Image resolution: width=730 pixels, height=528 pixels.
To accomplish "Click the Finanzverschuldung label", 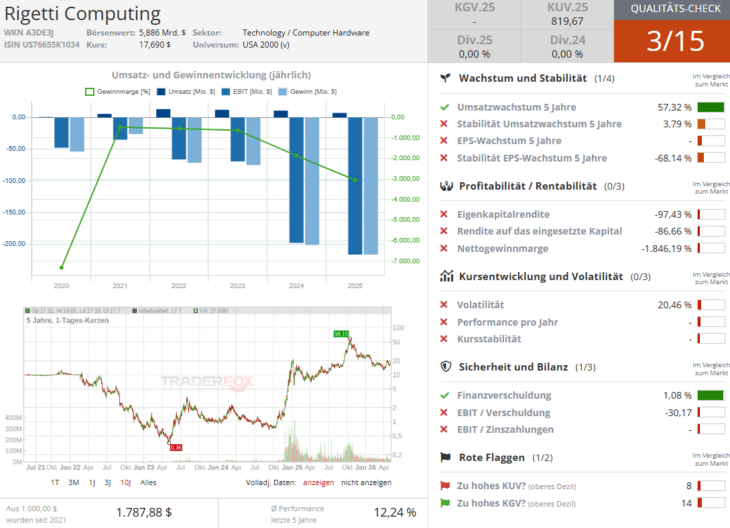I will point(504,395).
